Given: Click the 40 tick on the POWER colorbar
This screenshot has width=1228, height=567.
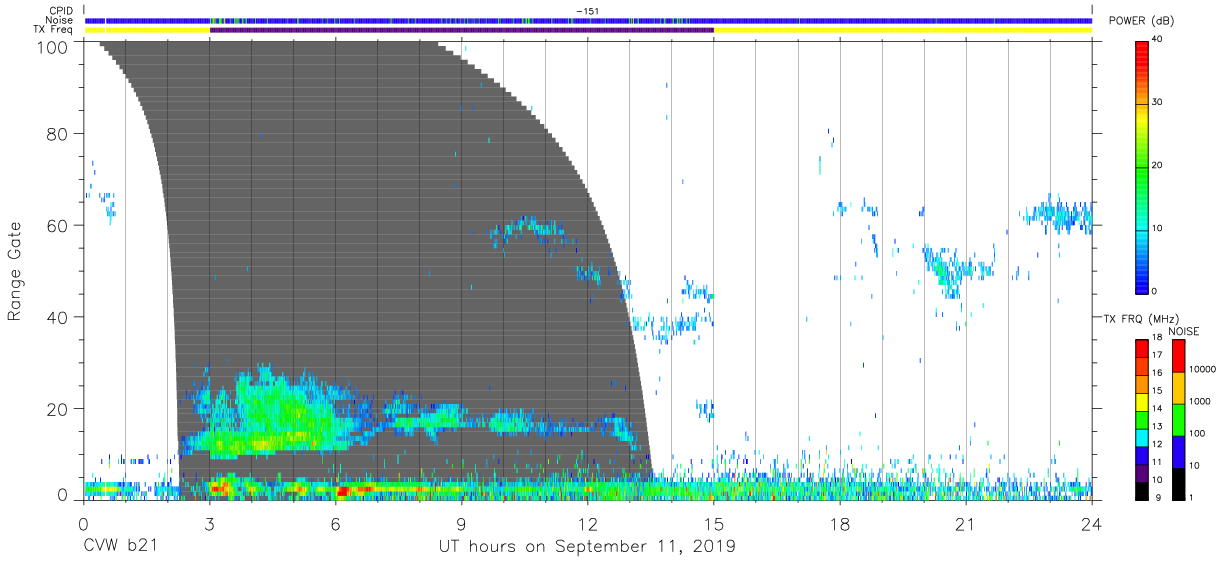Looking at the screenshot, I should click(1156, 39).
